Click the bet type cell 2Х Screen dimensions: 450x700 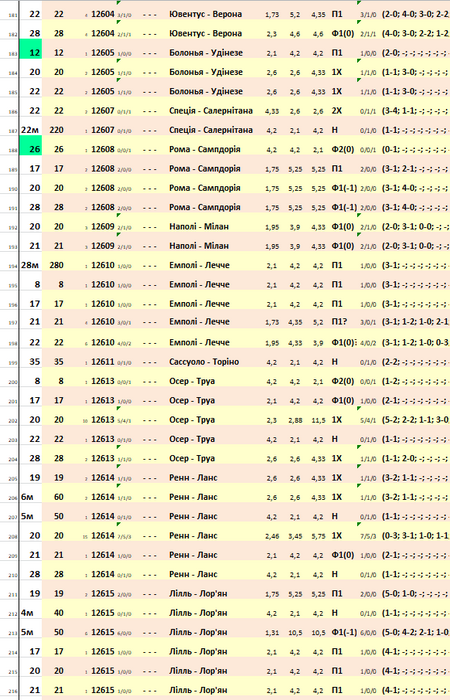pyautogui.click(x=337, y=110)
